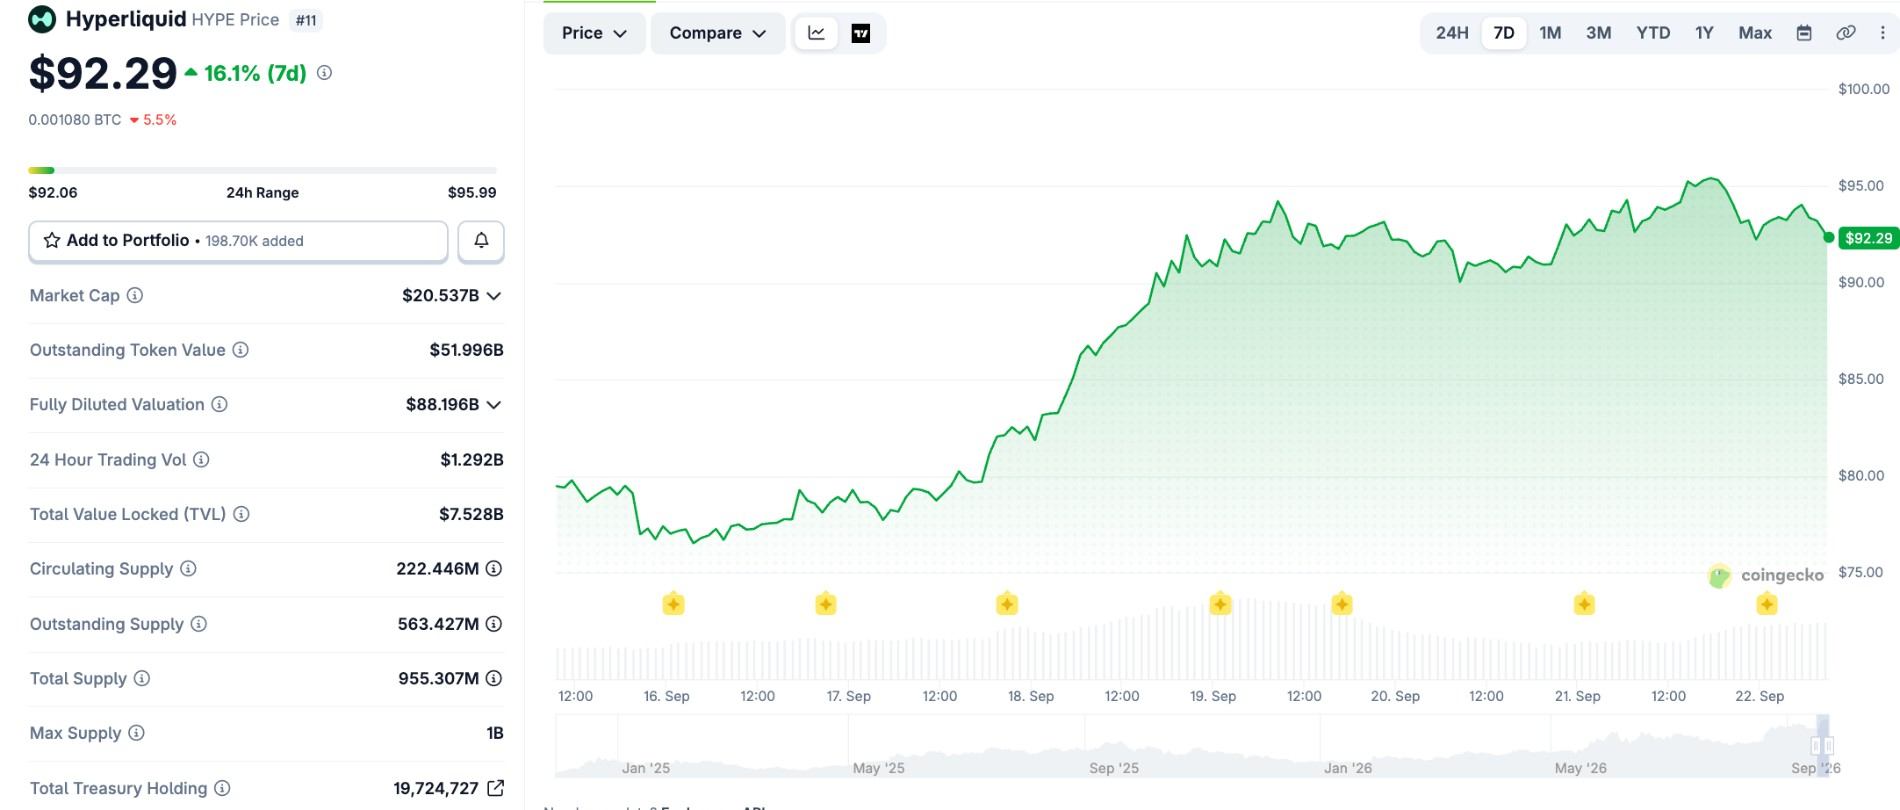The image size is (1900, 810).
Task: Click the $95.99 24h high value
Action: click(472, 193)
